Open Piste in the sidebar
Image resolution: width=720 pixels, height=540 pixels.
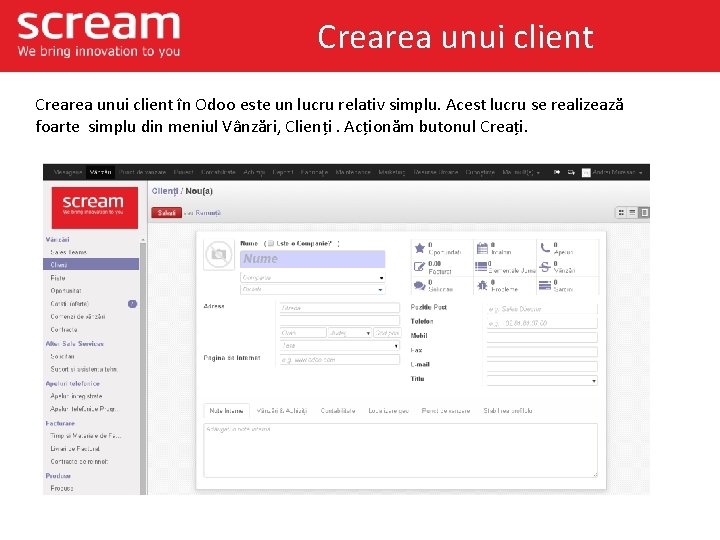(58, 278)
